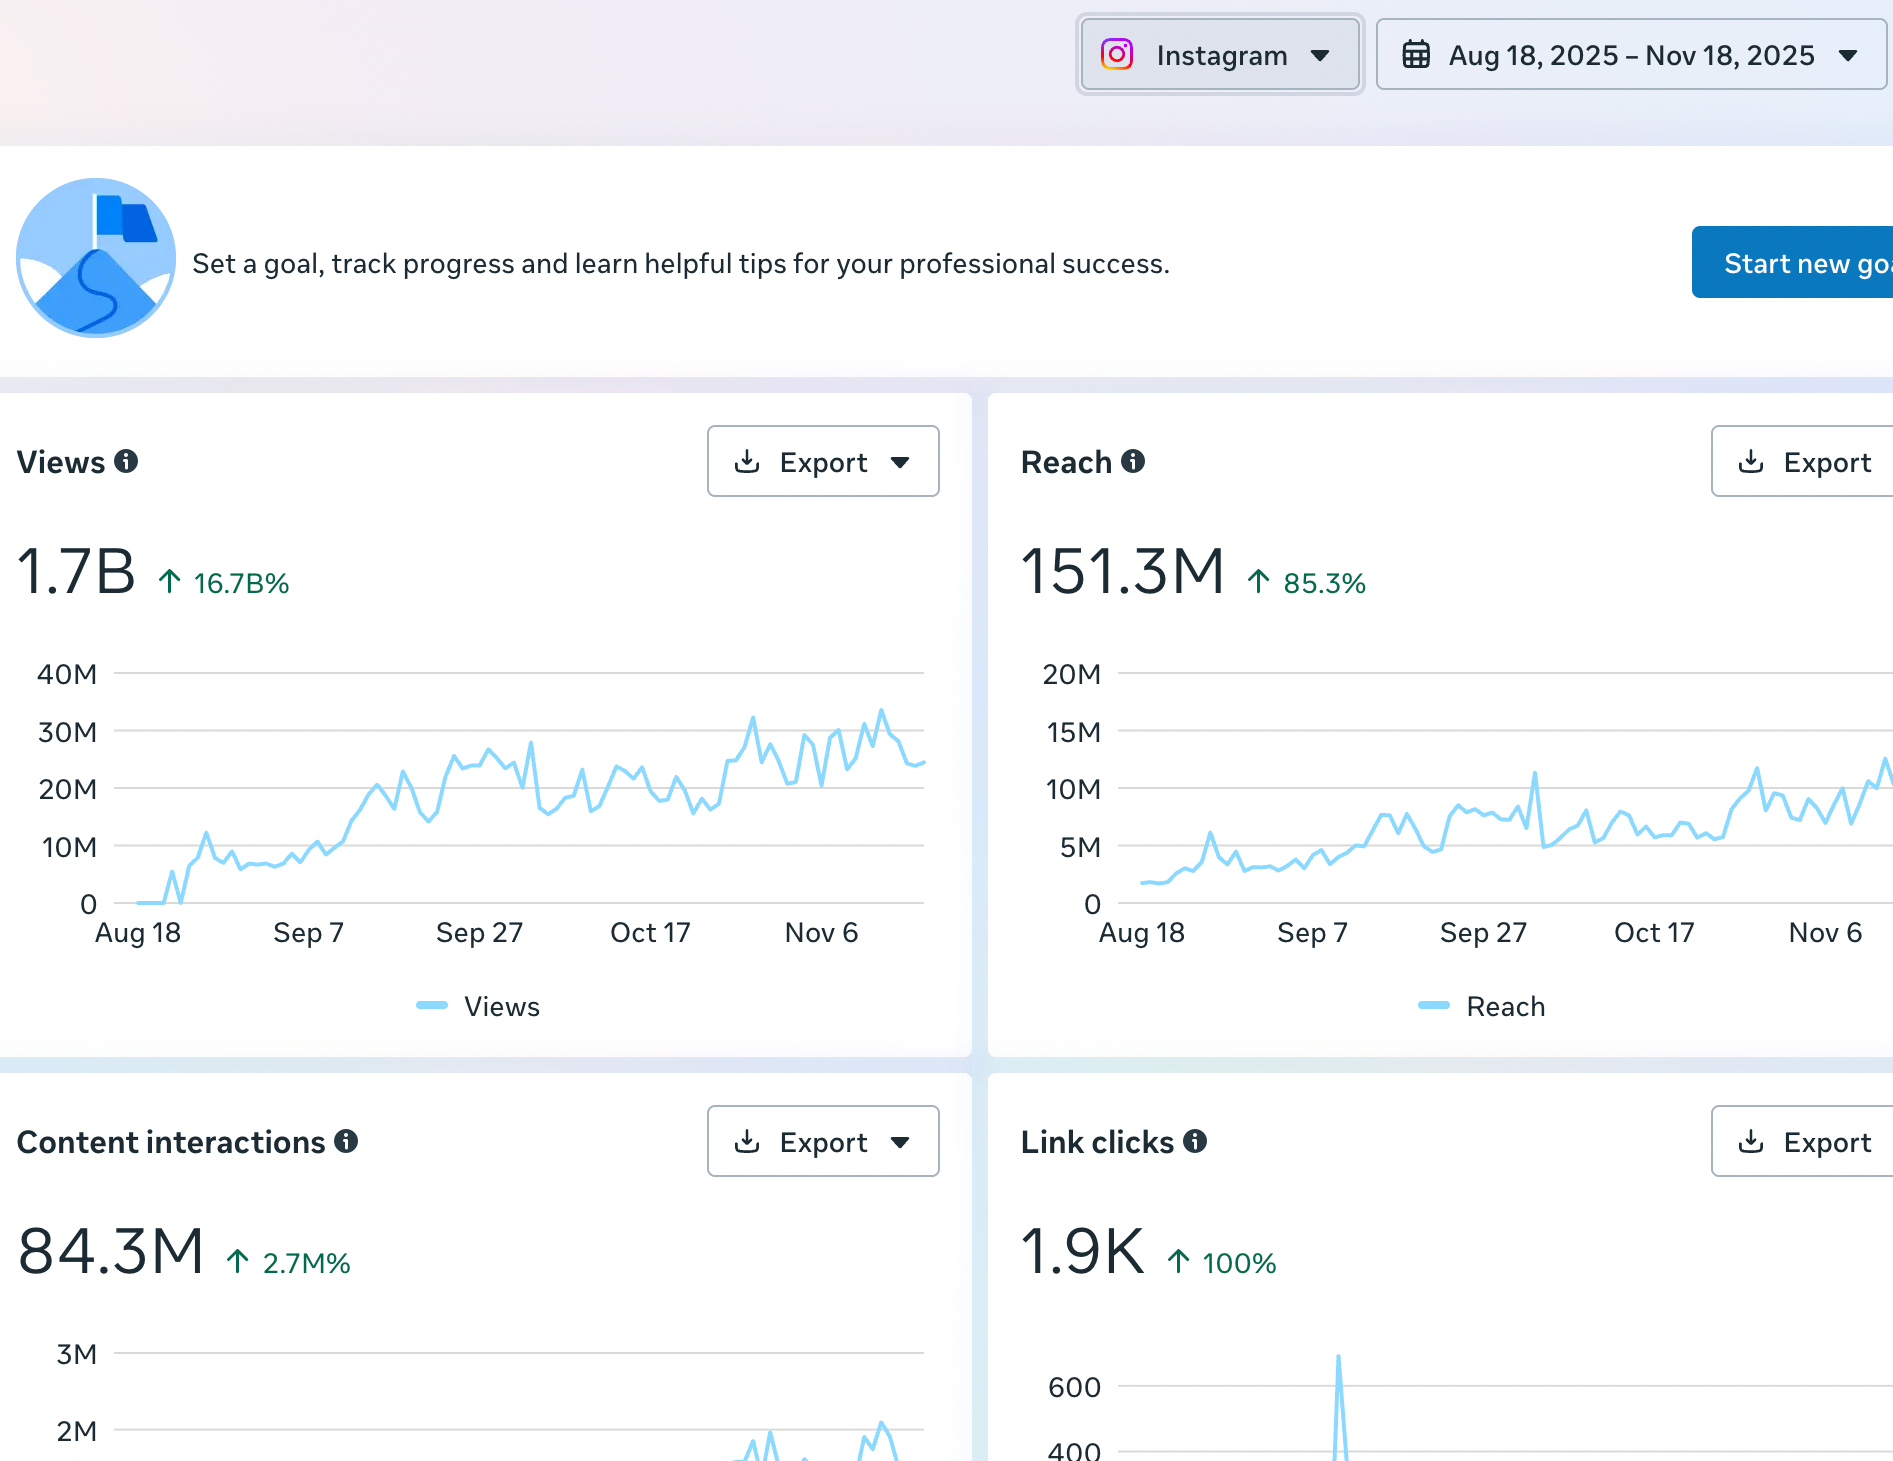Image resolution: width=1893 pixels, height=1461 pixels.
Task: Click the Instagram logo icon in platform selector
Action: click(x=1116, y=54)
